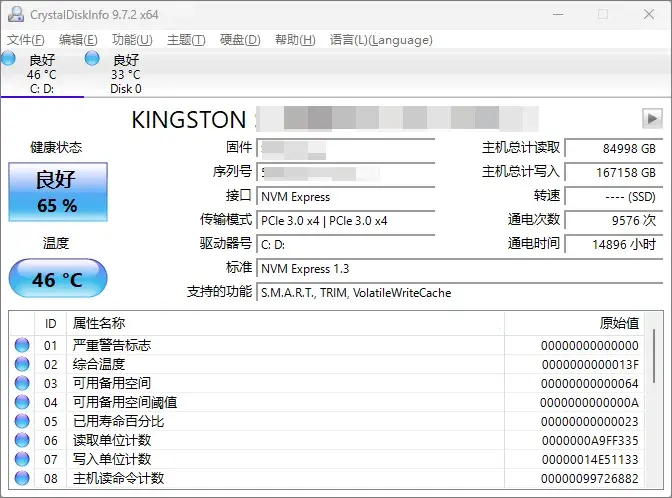Open the 语言(L)(Language) menu
The image size is (672, 498).
point(381,40)
